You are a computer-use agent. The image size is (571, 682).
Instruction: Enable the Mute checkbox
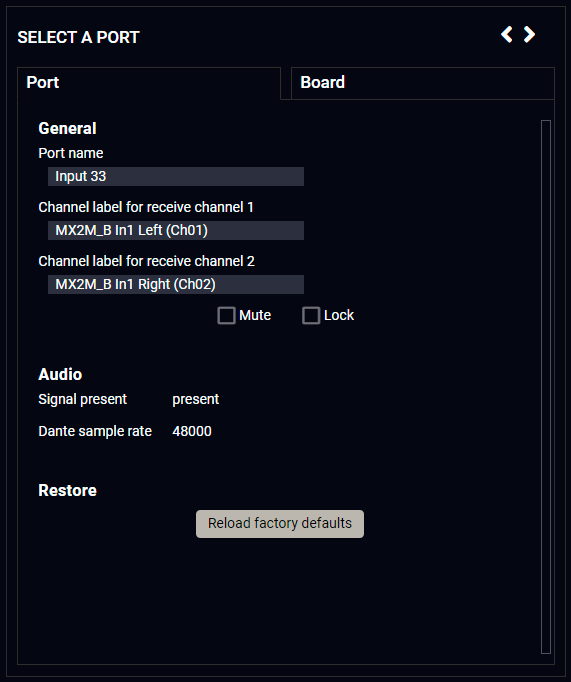226,315
